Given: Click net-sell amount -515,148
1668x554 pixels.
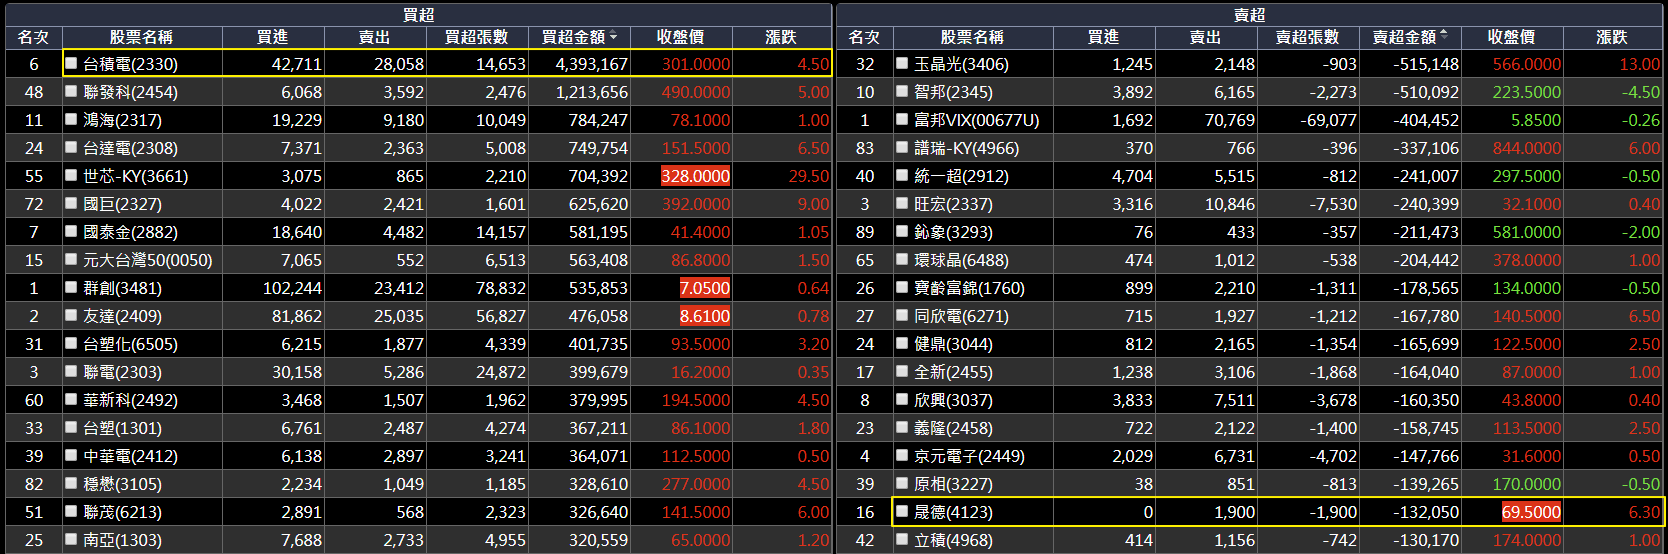Looking at the screenshot, I should pos(1425,64).
